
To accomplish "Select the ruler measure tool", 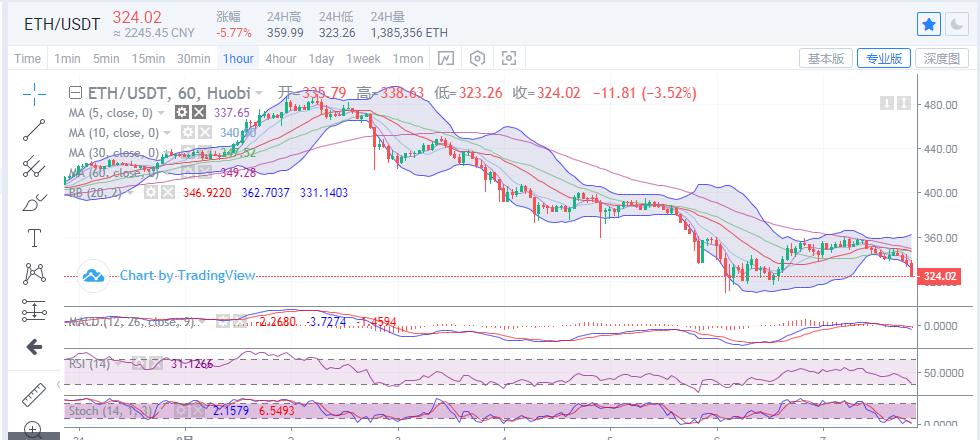I will (x=34, y=394).
